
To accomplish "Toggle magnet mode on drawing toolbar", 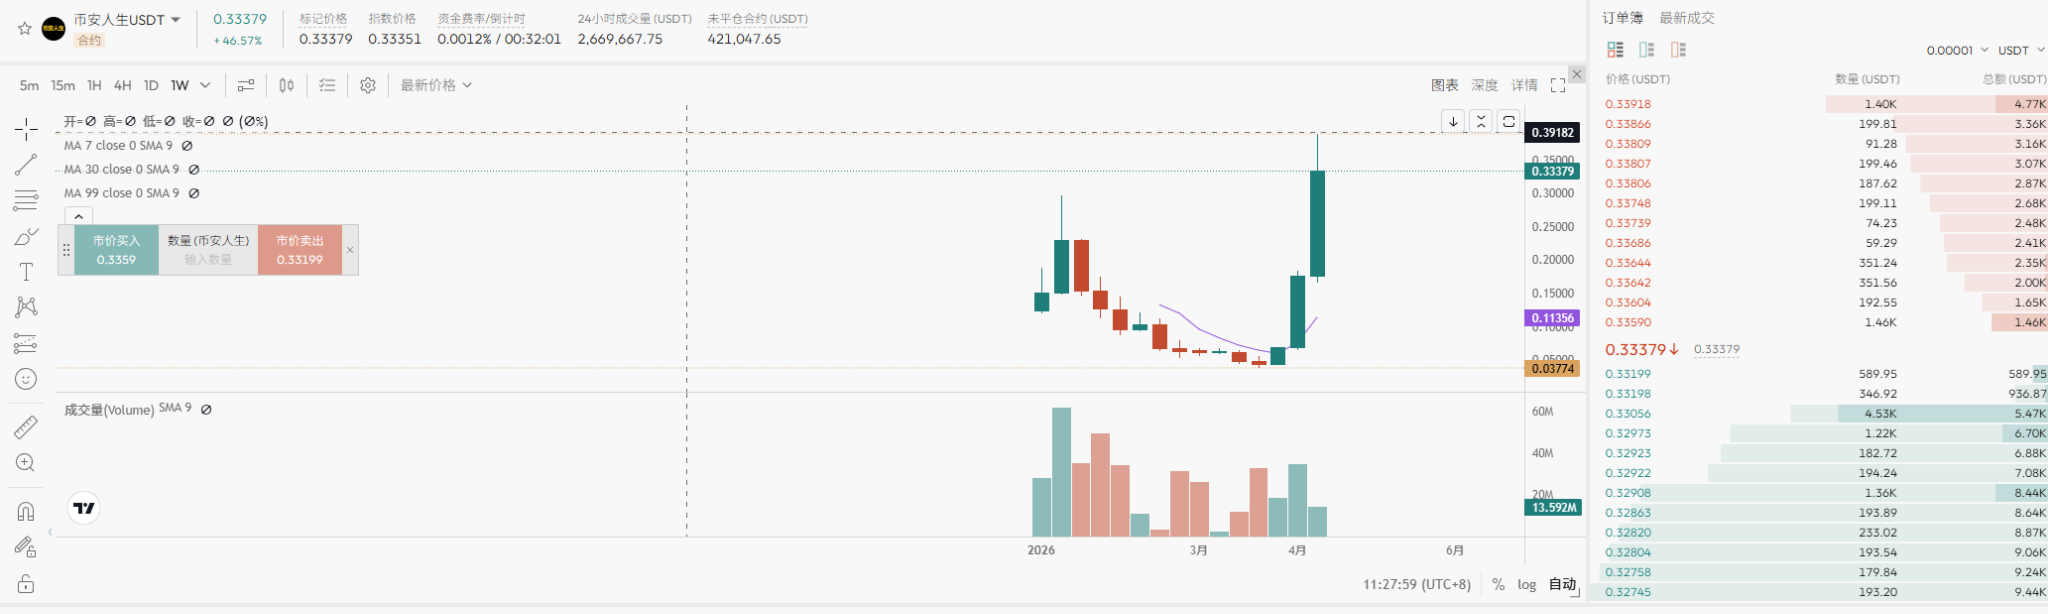I will pyautogui.click(x=26, y=512).
